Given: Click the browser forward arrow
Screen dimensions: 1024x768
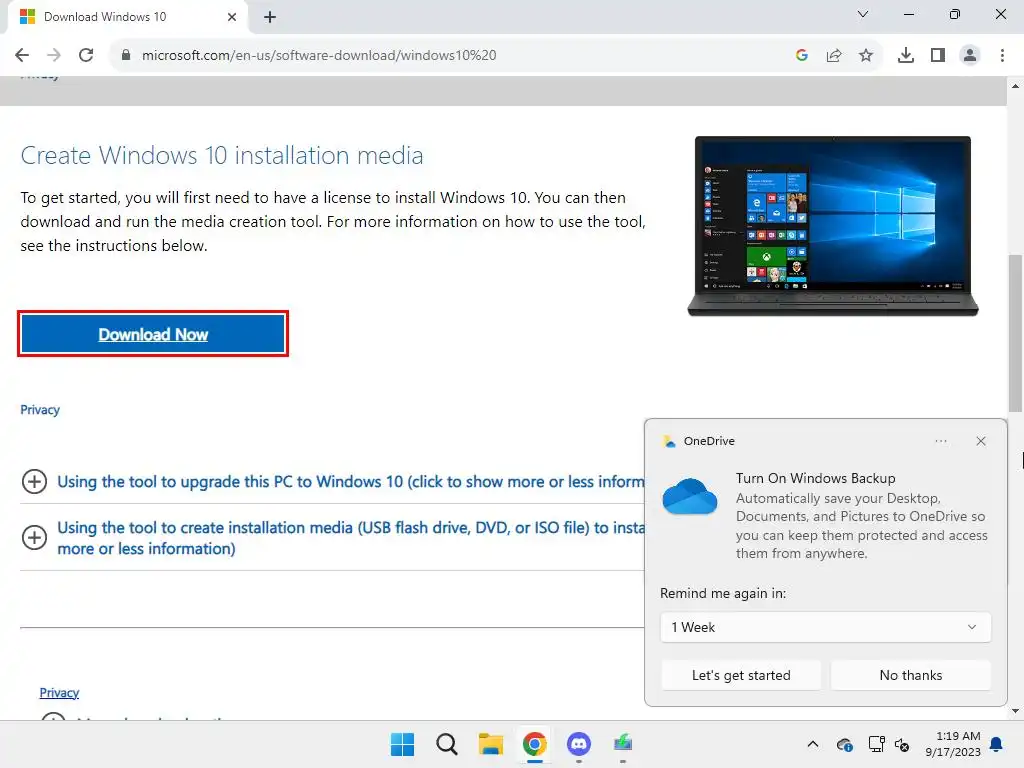Looking at the screenshot, I should 54,55.
